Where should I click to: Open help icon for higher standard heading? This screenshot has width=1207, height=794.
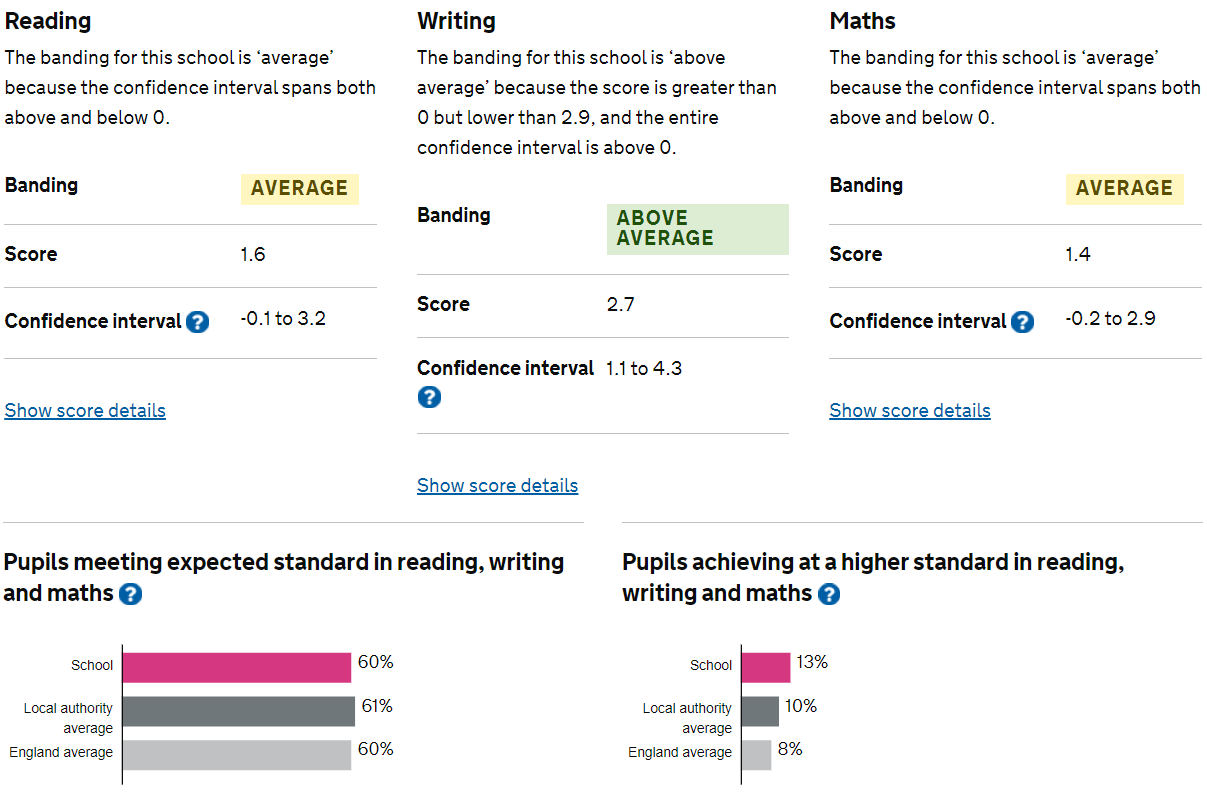click(829, 594)
